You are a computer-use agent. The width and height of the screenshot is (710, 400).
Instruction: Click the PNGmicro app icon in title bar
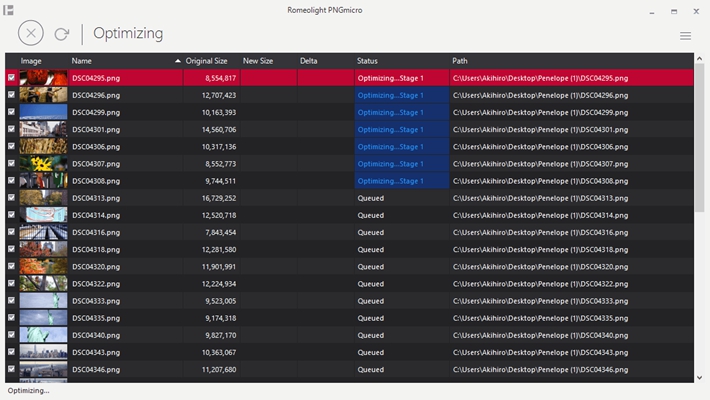click(x=9, y=9)
